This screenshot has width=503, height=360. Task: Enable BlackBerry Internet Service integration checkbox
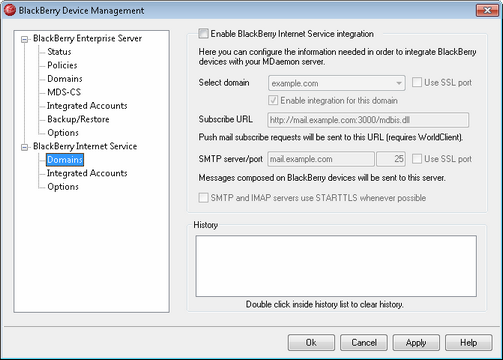(x=203, y=34)
